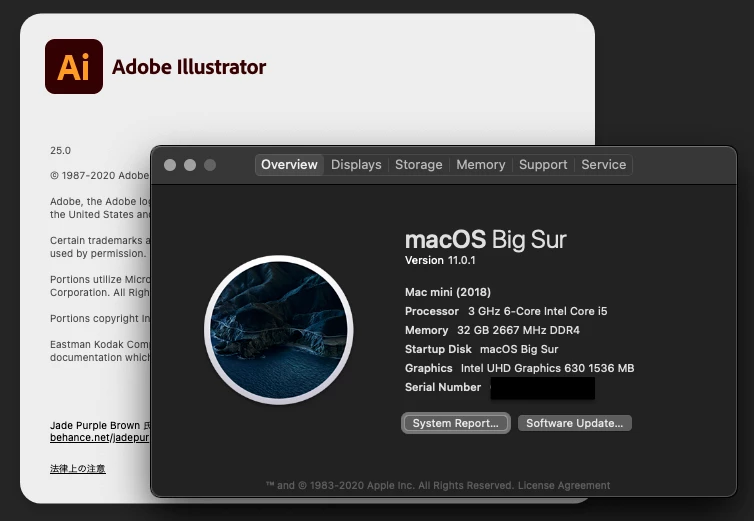Click the 'macOS Big Sur' heading
Image resolution: width=754 pixels, height=521 pixels.
[486, 240]
